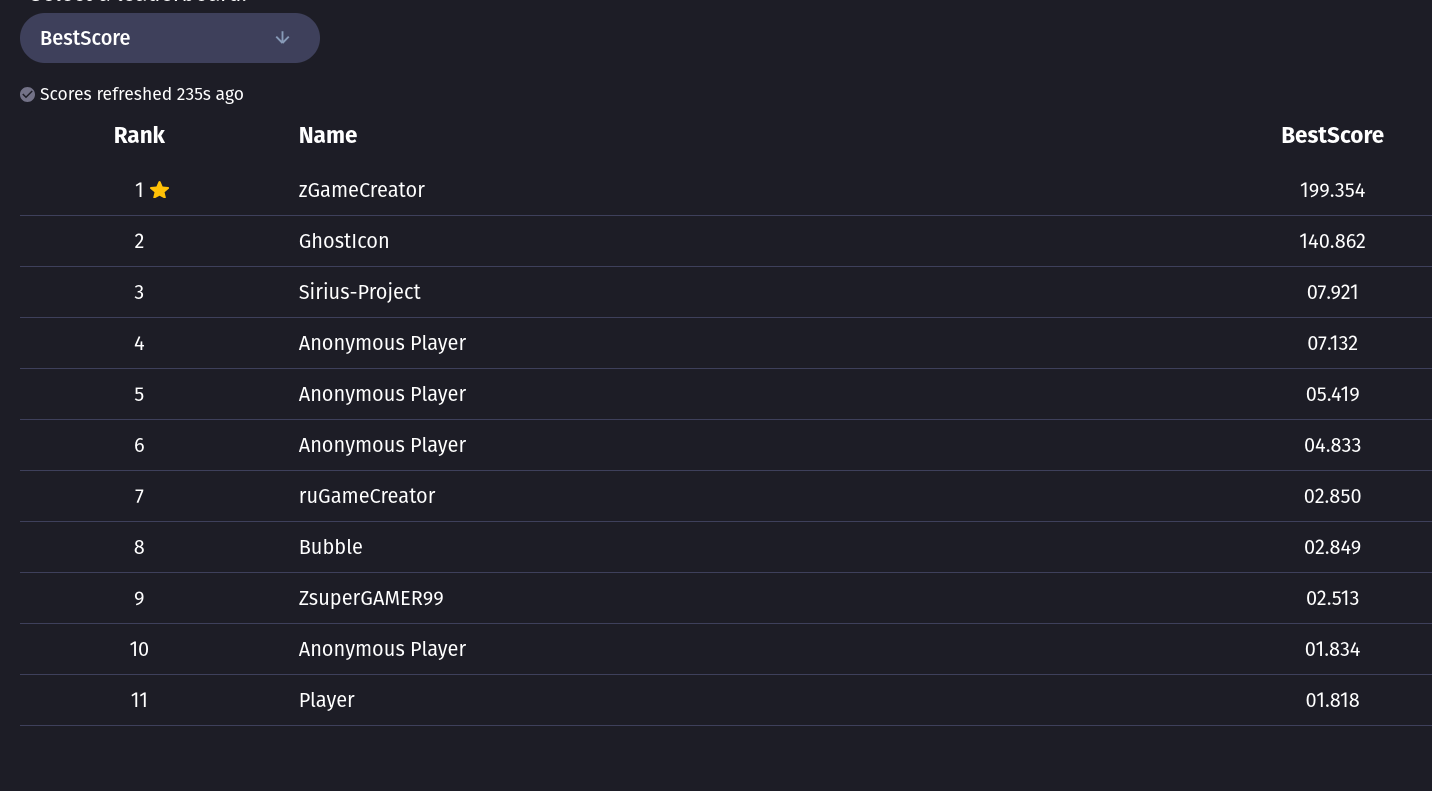
Task: Click the top score 199.354
Action: tap(1332, 190)
